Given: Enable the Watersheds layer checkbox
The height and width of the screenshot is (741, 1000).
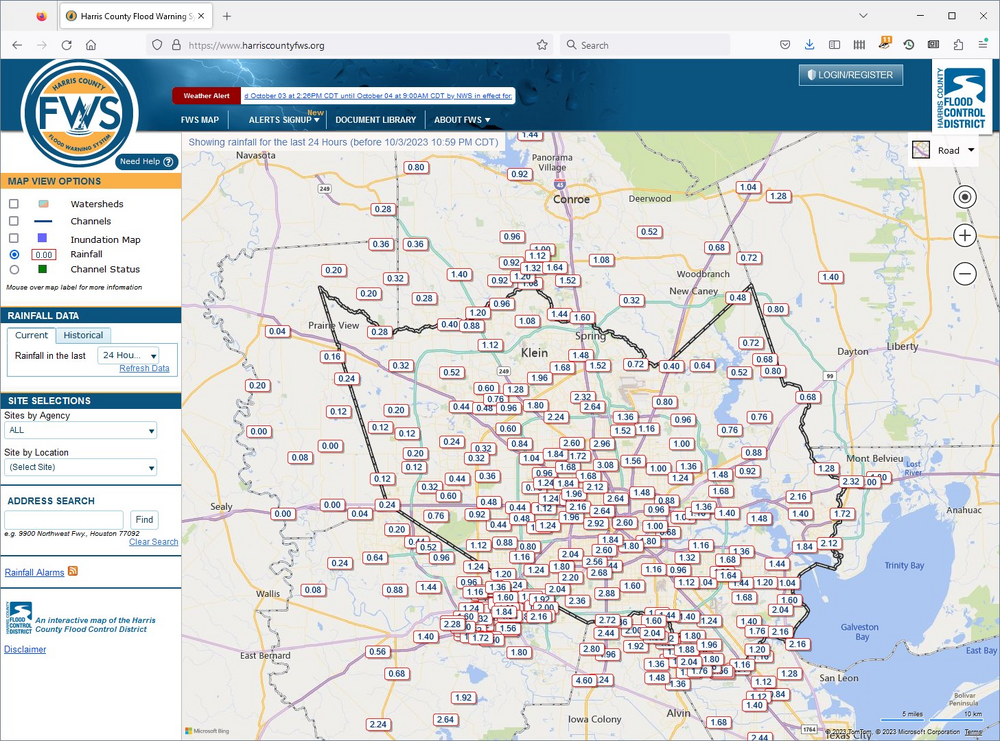Looking at the screenshot, I should pyautogui.click(x=14, y=204).
